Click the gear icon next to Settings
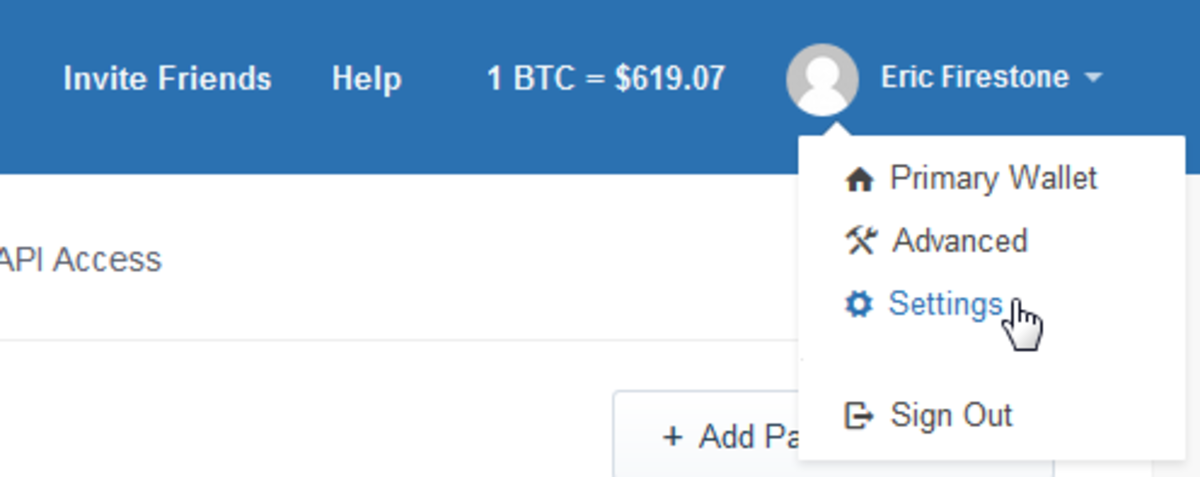This screenshot has height=477, width=1200. click(x=859, y=304)
